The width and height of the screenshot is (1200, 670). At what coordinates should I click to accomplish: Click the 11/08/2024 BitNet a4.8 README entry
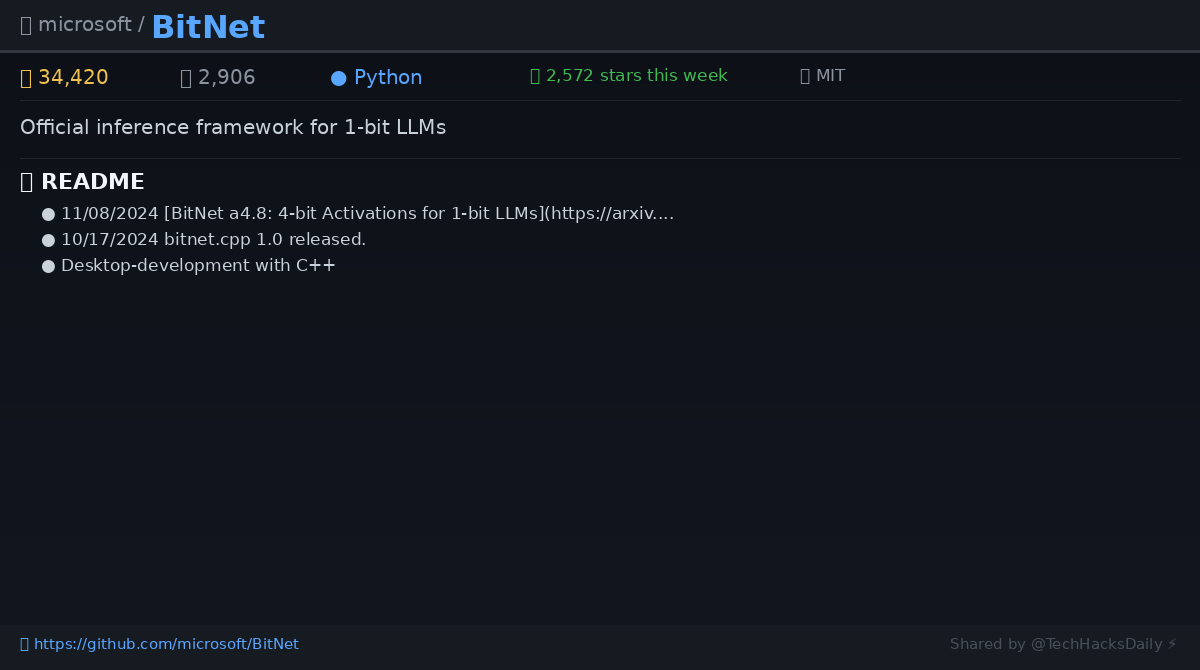click(x=367, y=213)
